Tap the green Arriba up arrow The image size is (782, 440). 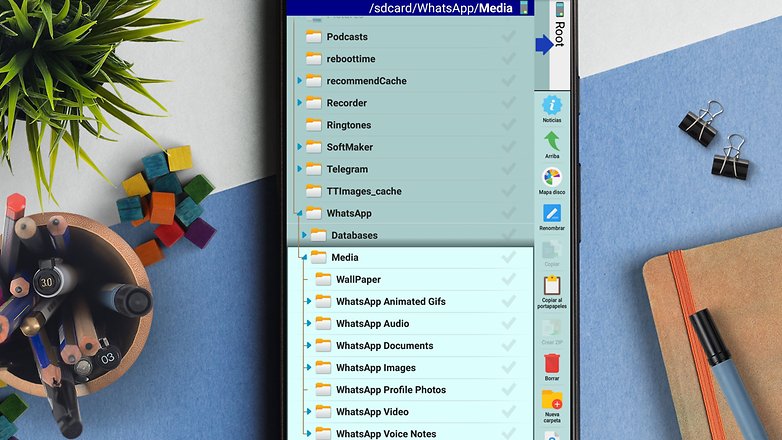(552, 142)
